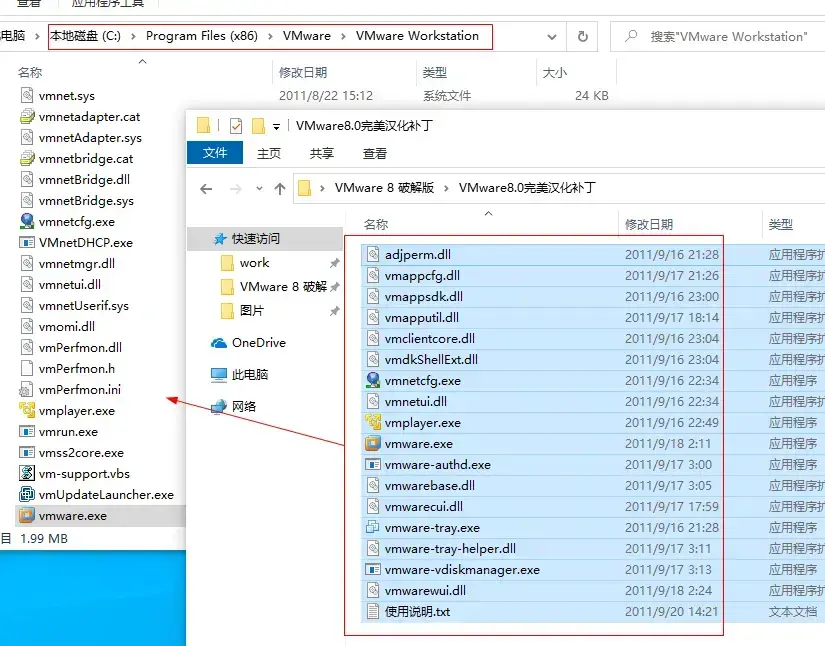Go back using the back arrow button

[206, 189]
